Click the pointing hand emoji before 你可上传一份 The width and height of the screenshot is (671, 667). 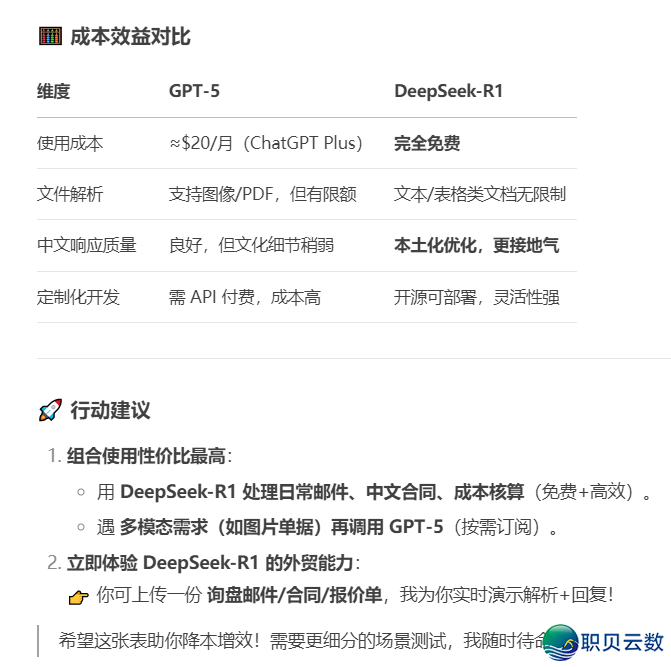78,597
